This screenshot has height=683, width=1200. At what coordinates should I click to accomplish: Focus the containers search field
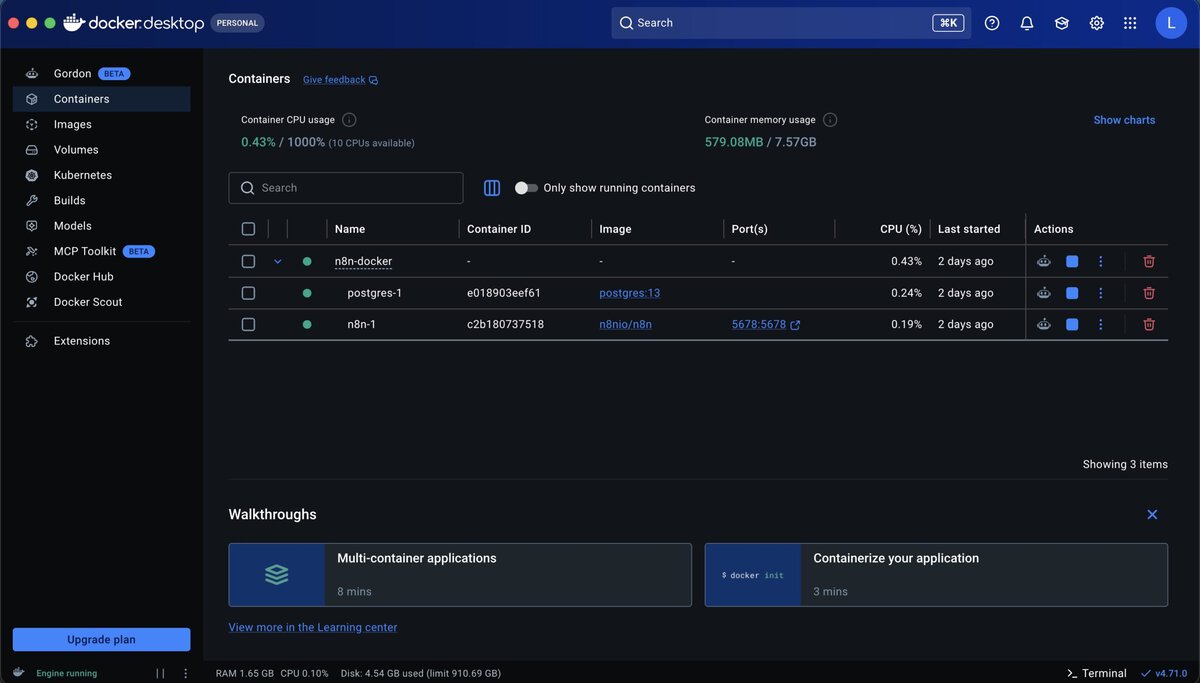[346, 188]
